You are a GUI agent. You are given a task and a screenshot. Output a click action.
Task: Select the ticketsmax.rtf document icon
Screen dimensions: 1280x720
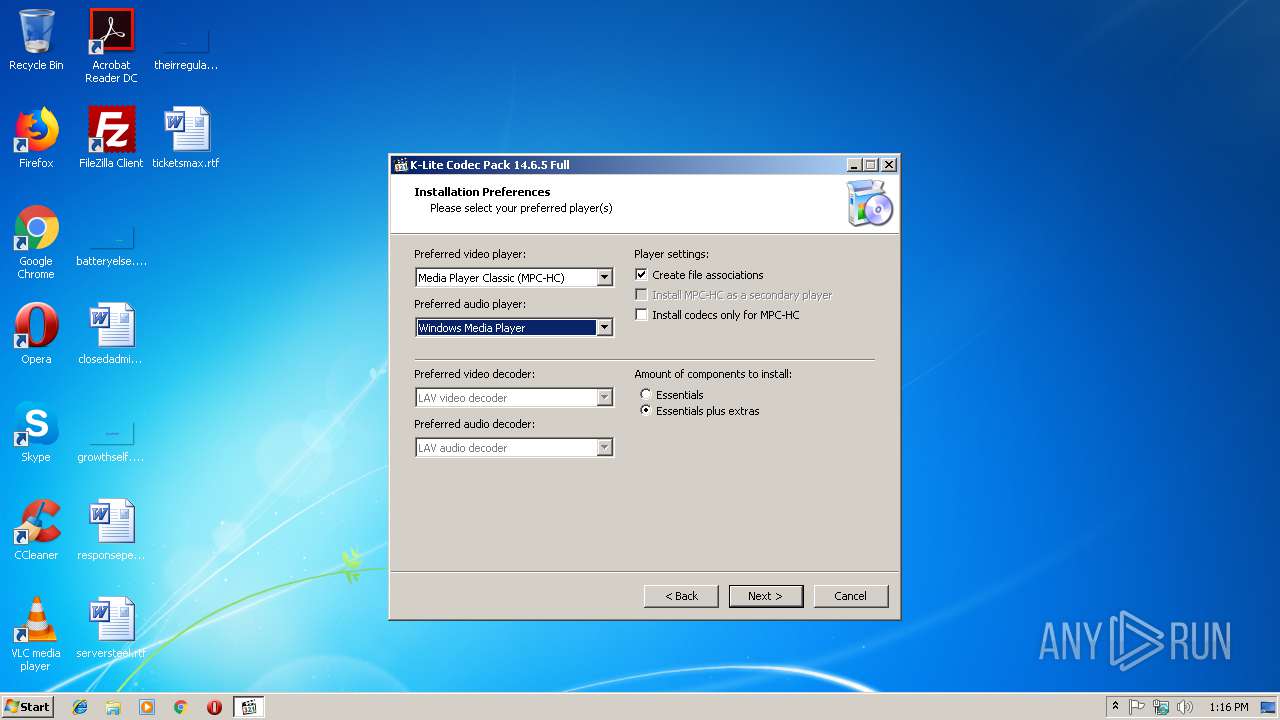point(186,138)
